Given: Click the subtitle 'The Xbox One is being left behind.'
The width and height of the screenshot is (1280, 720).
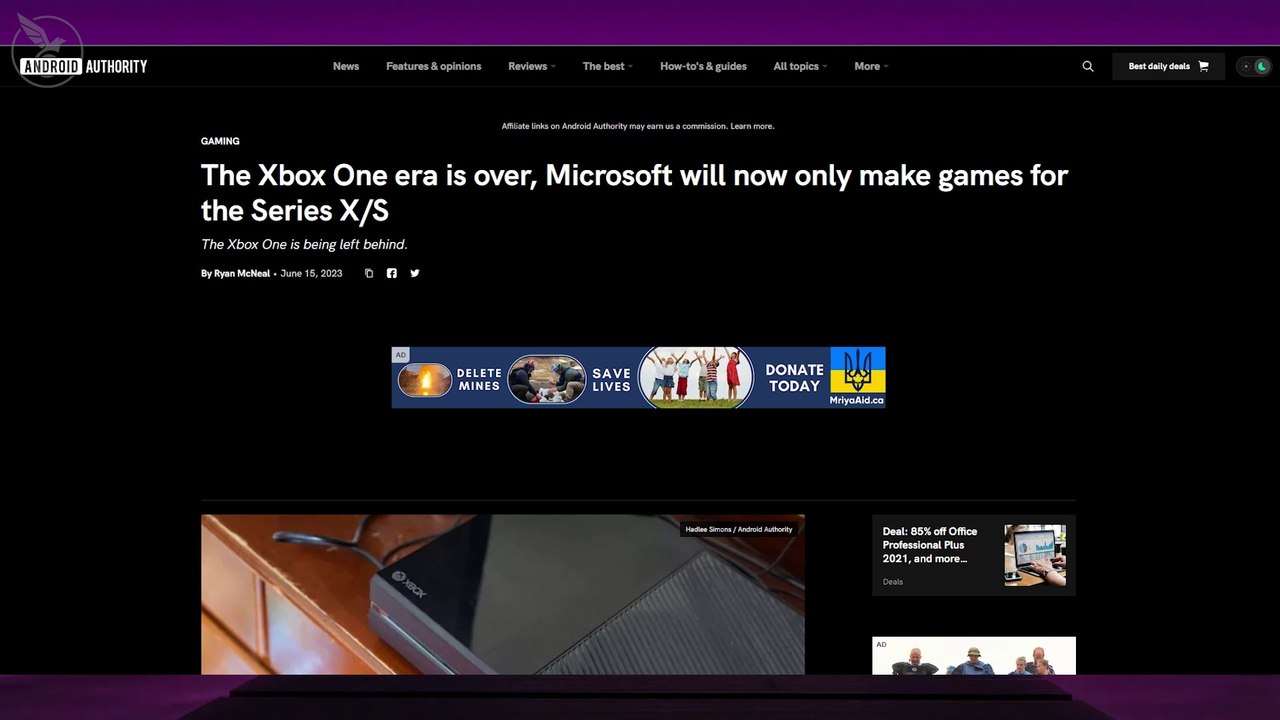Looking at the screenshot, I should pos(304,244).
